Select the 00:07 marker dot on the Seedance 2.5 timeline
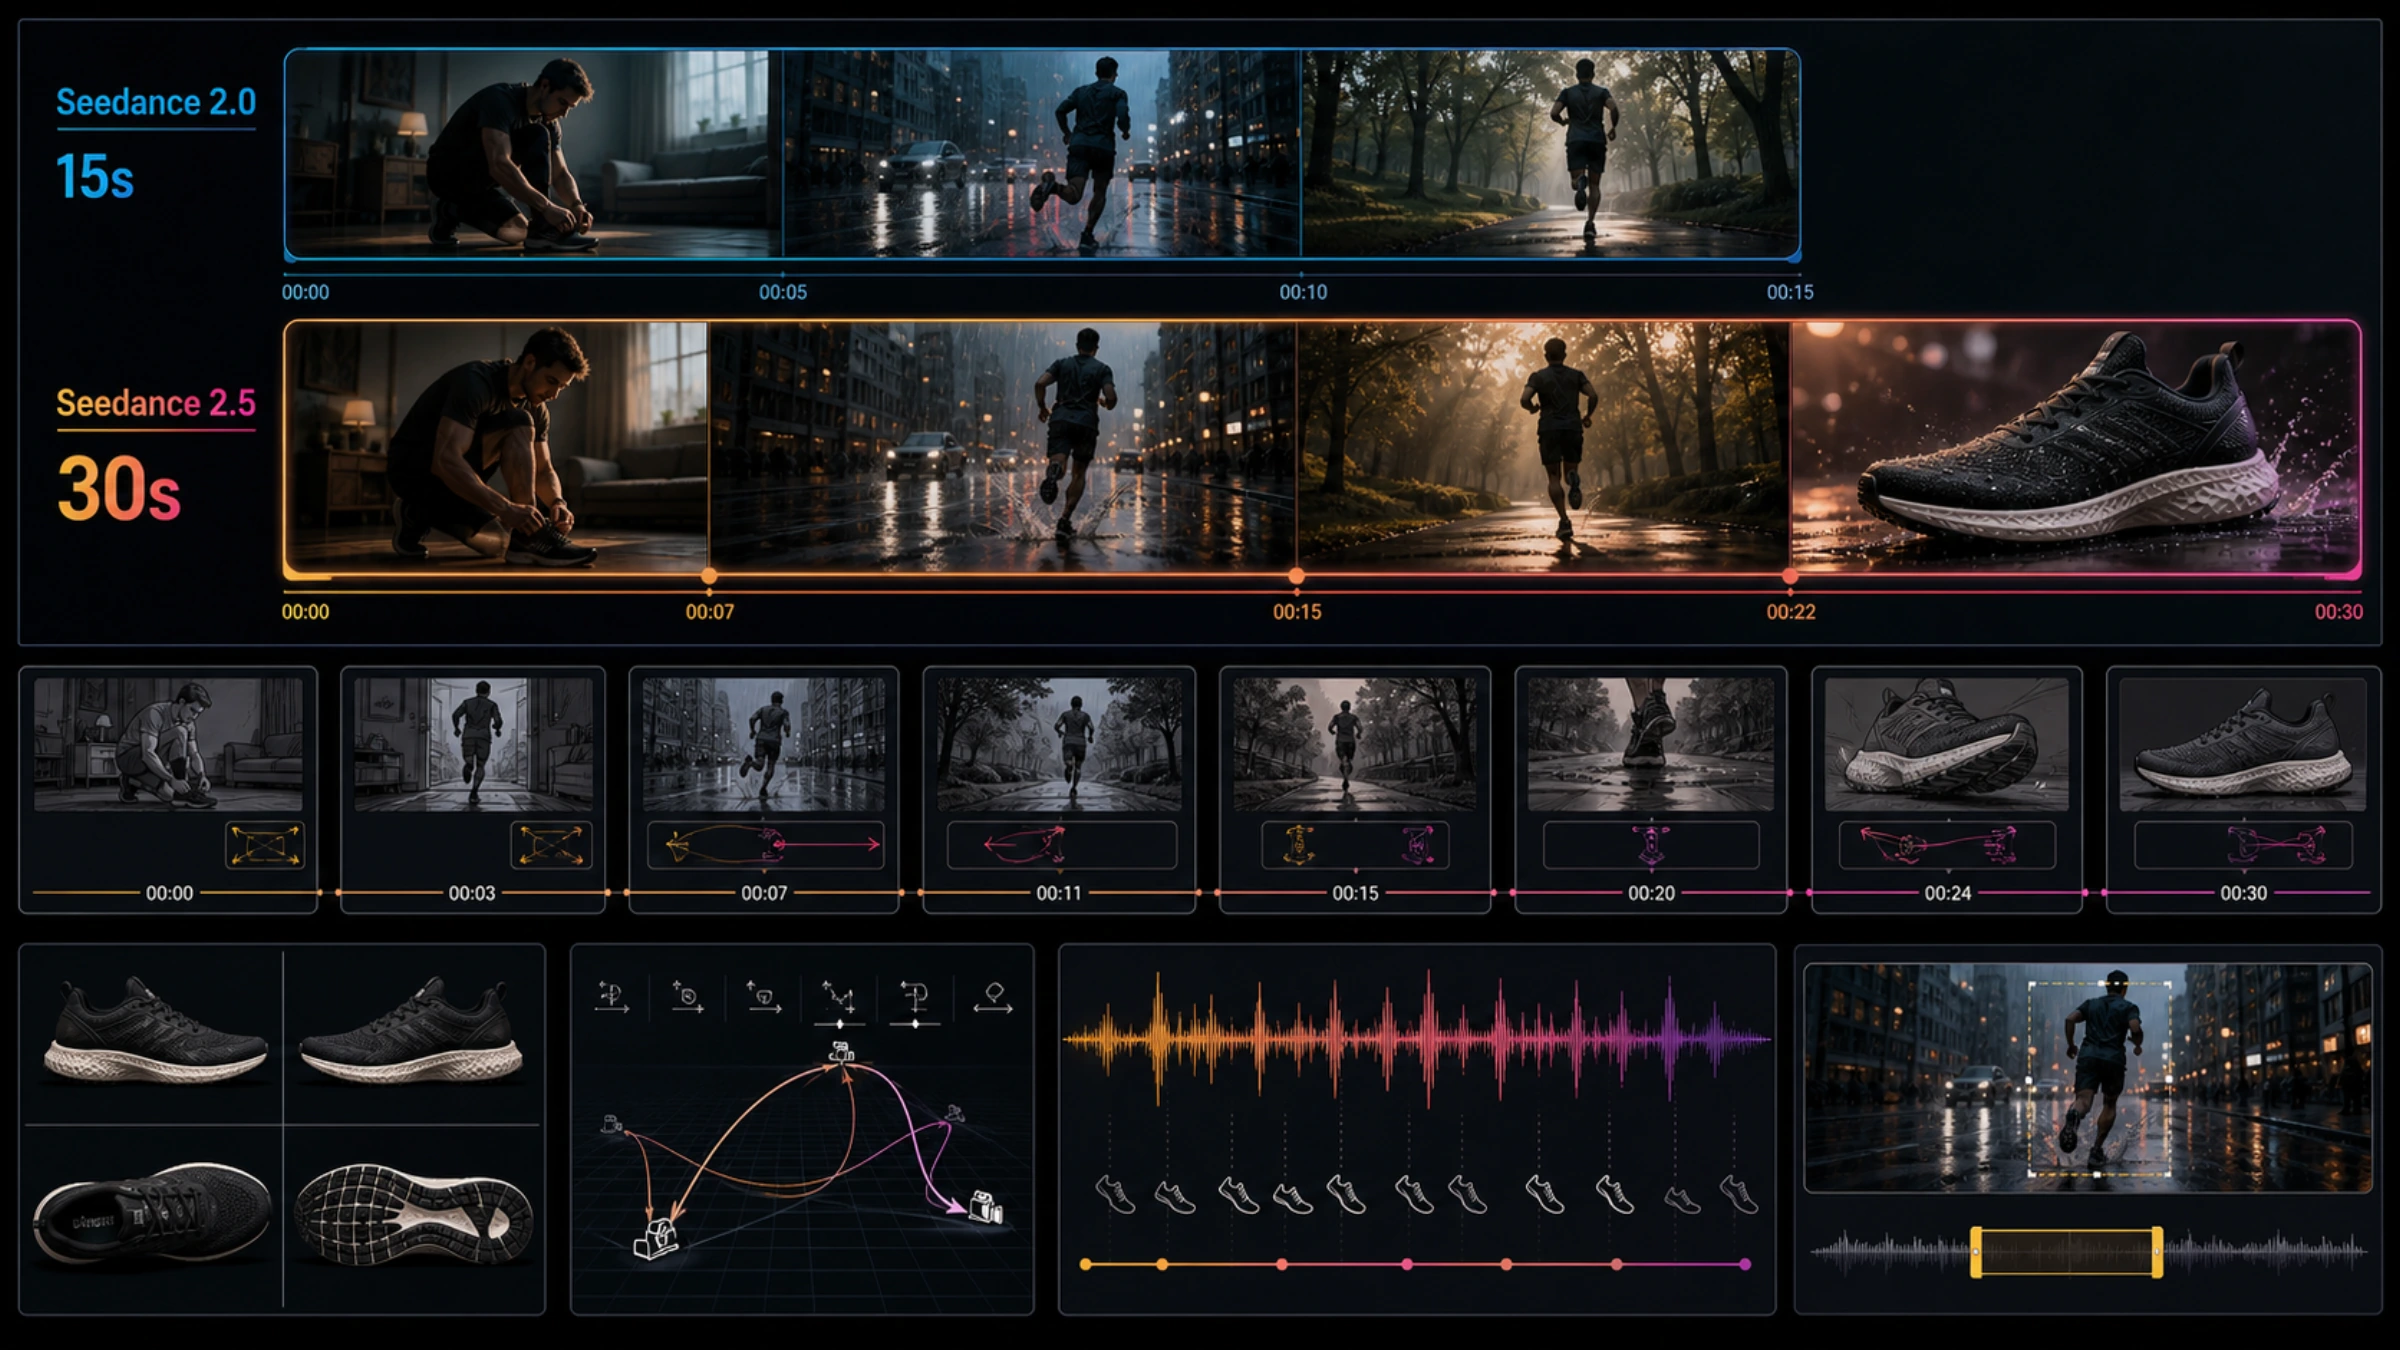Screen dimensions: 2400x1350 [709, 576]
